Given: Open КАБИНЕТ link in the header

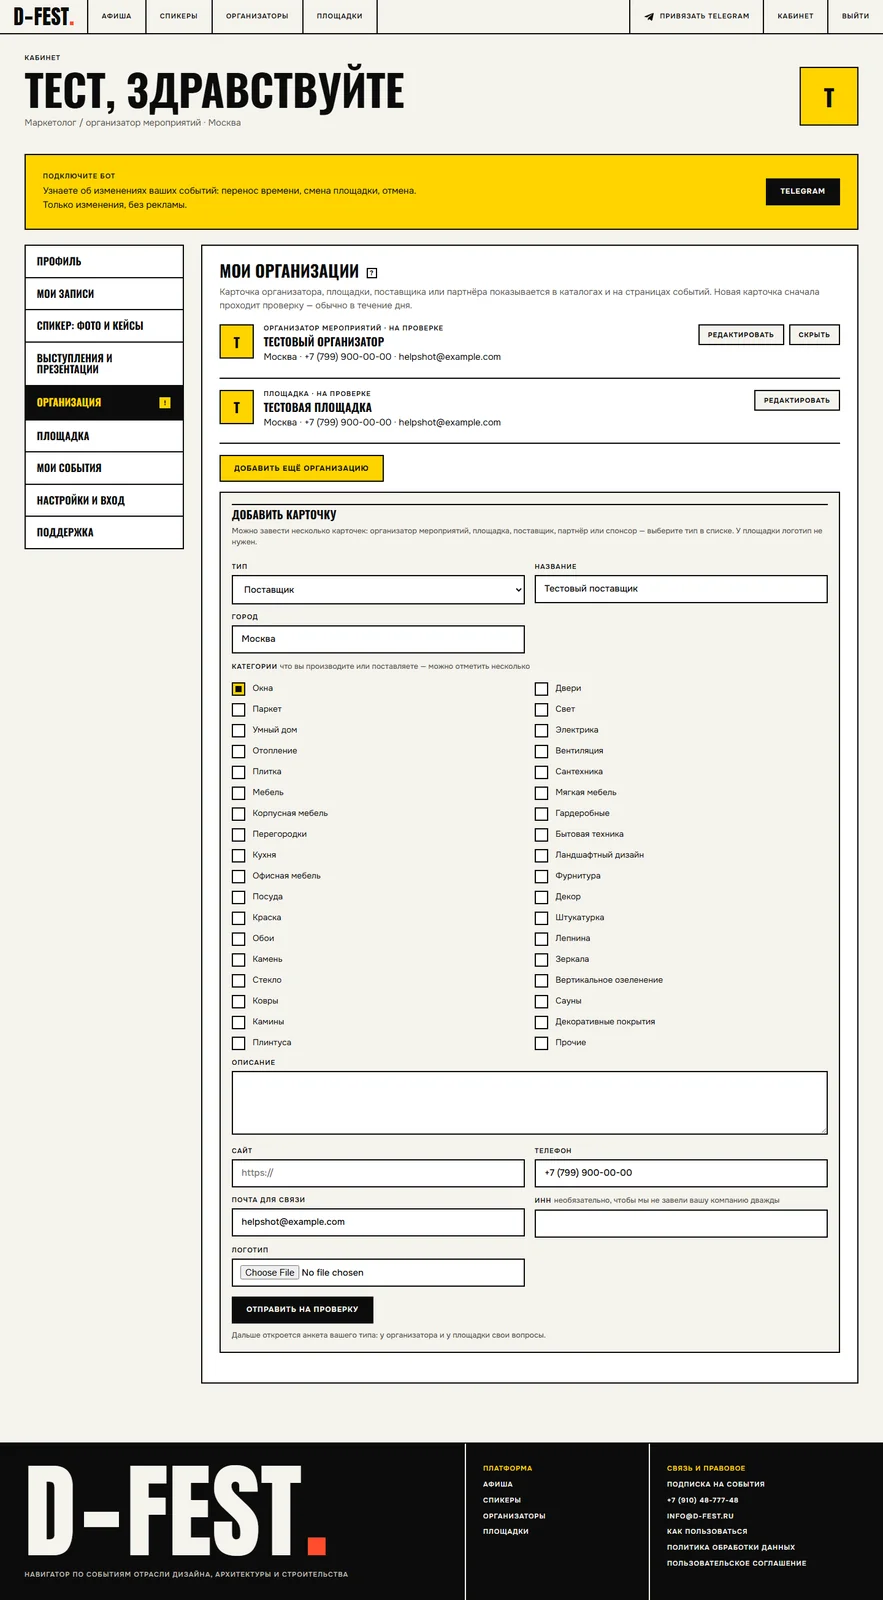Looking at the screenshot, I should (x=795, y=17).
